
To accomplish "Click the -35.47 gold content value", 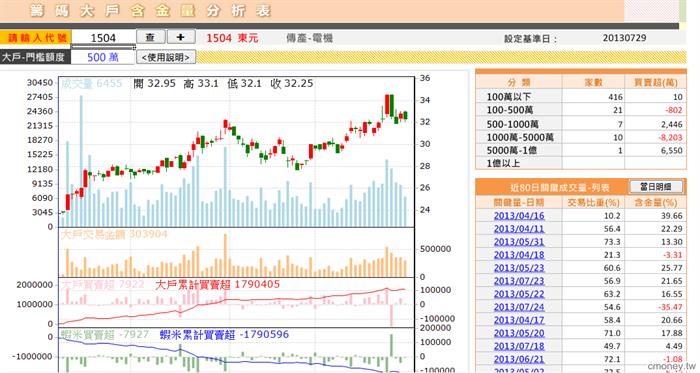I will coord(670,307).
